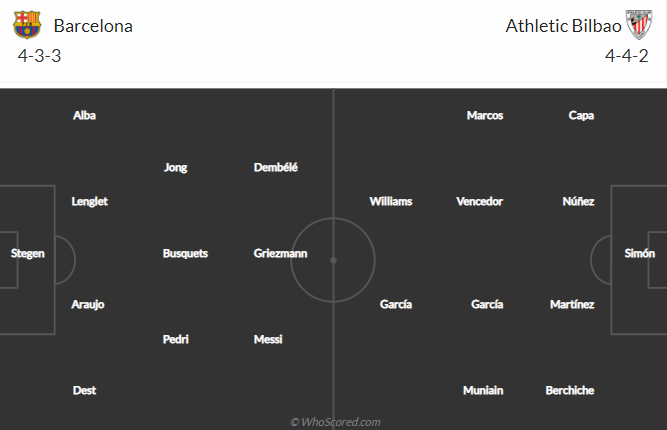The width and height of the screenshot is (667, 430).
Task: Select Vencedor in Athletic's midfield
Action: [480, 202]
